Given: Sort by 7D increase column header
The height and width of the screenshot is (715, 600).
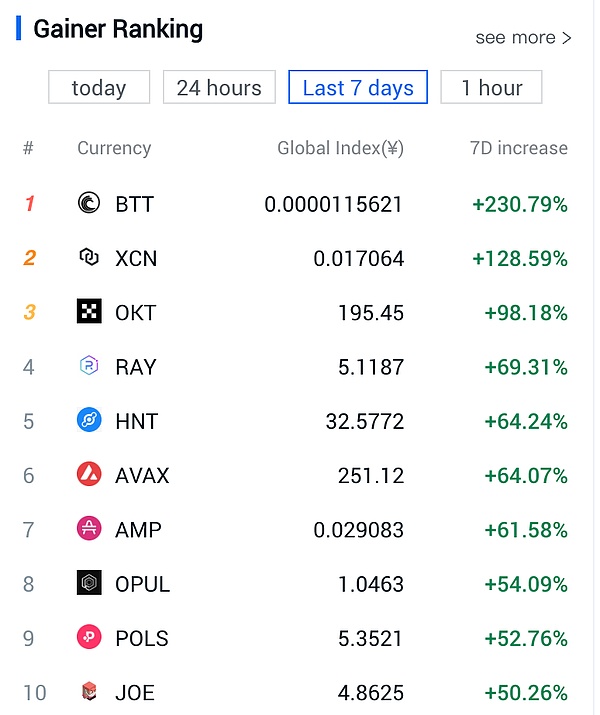Looking at the screenshot, I should 518,148.
